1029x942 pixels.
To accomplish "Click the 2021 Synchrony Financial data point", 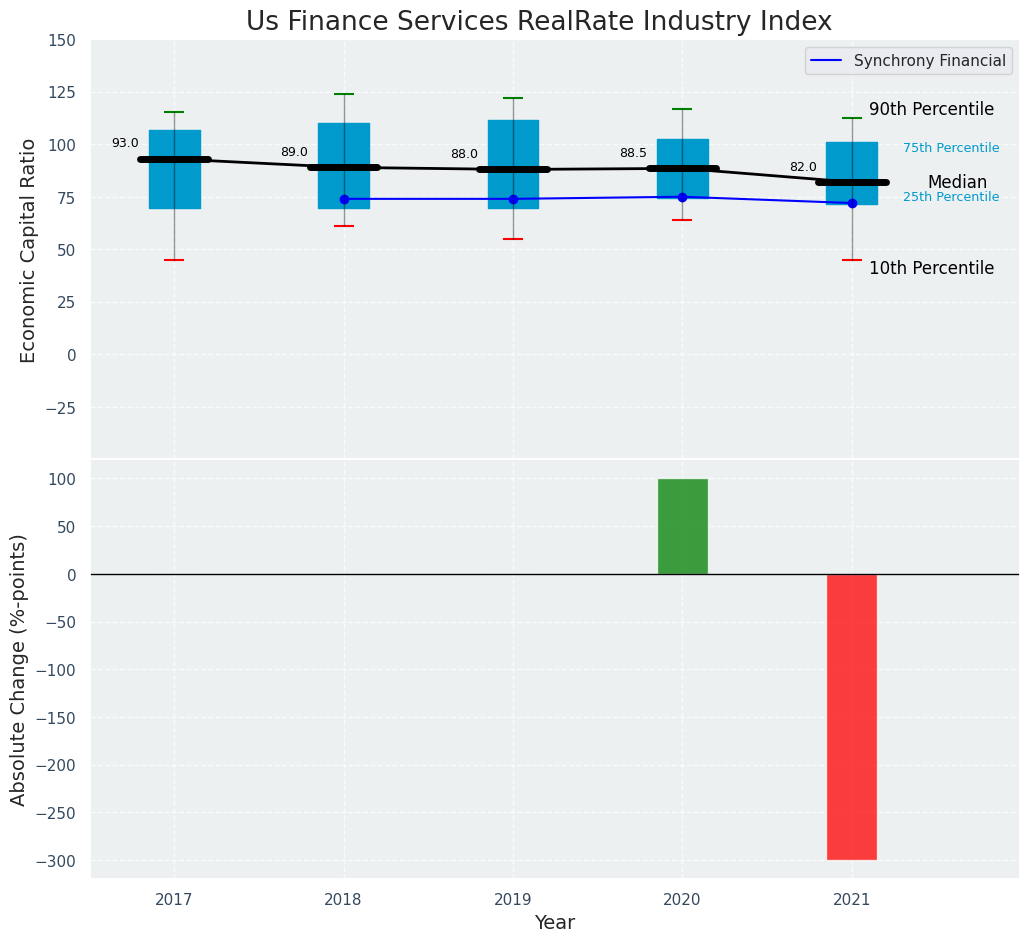I will [x=852, y=203].
